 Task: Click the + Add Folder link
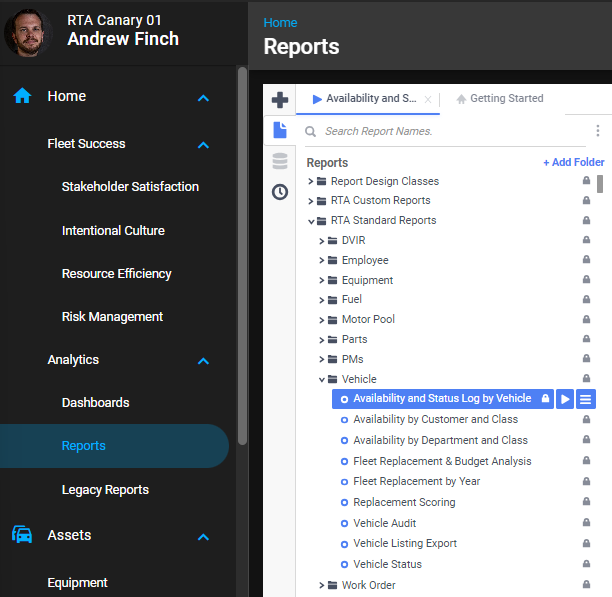[x=573, y=162]
